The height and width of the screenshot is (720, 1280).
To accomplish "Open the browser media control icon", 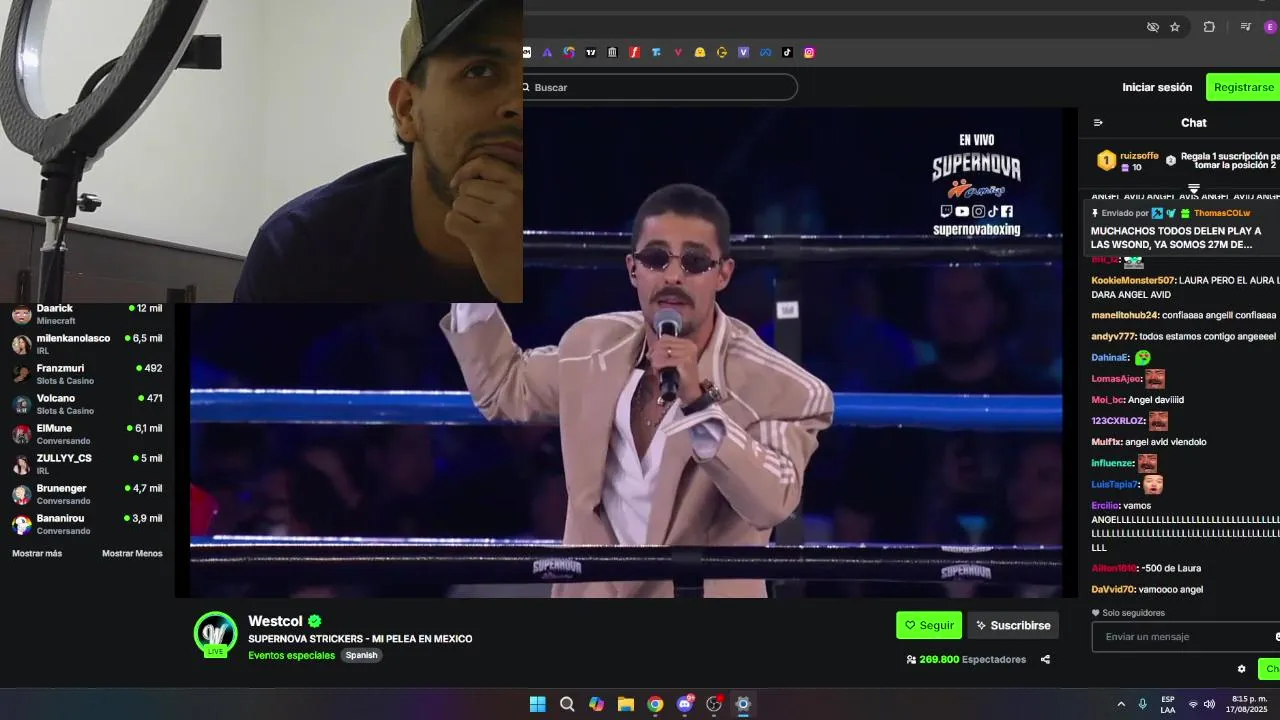I will [x=1245, y=27].
